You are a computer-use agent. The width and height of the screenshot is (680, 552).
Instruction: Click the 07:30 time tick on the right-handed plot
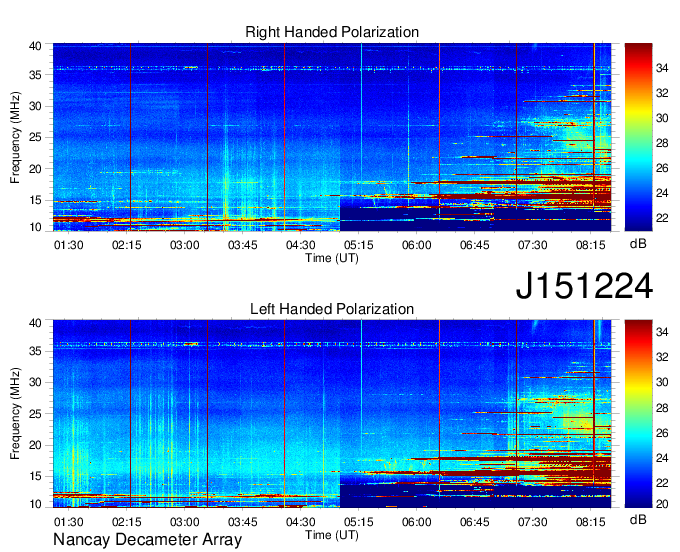tap(533, 245)
